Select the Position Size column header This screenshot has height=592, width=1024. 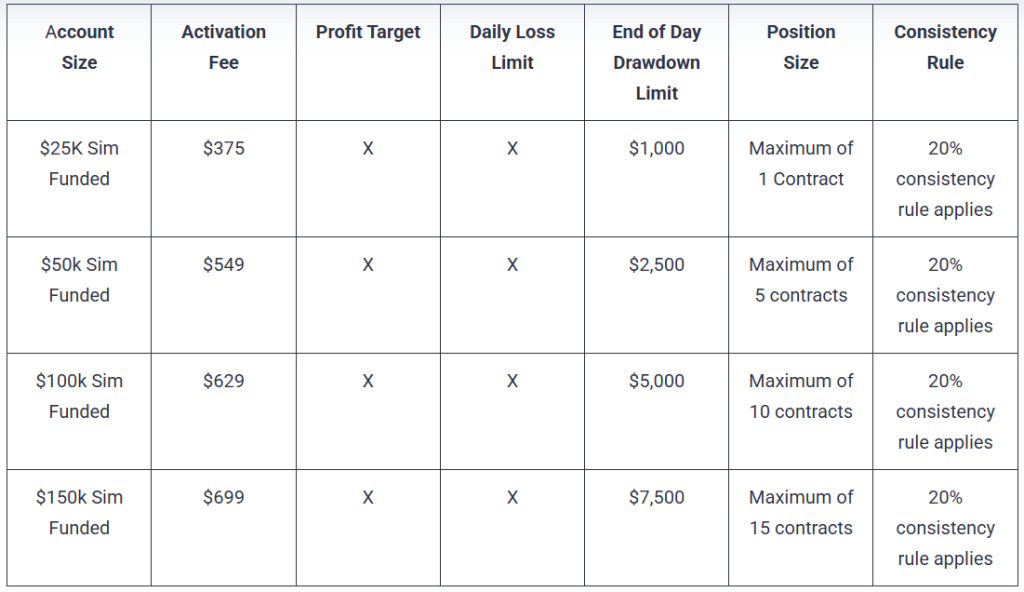pyautogui.click(x=801, y=47)
